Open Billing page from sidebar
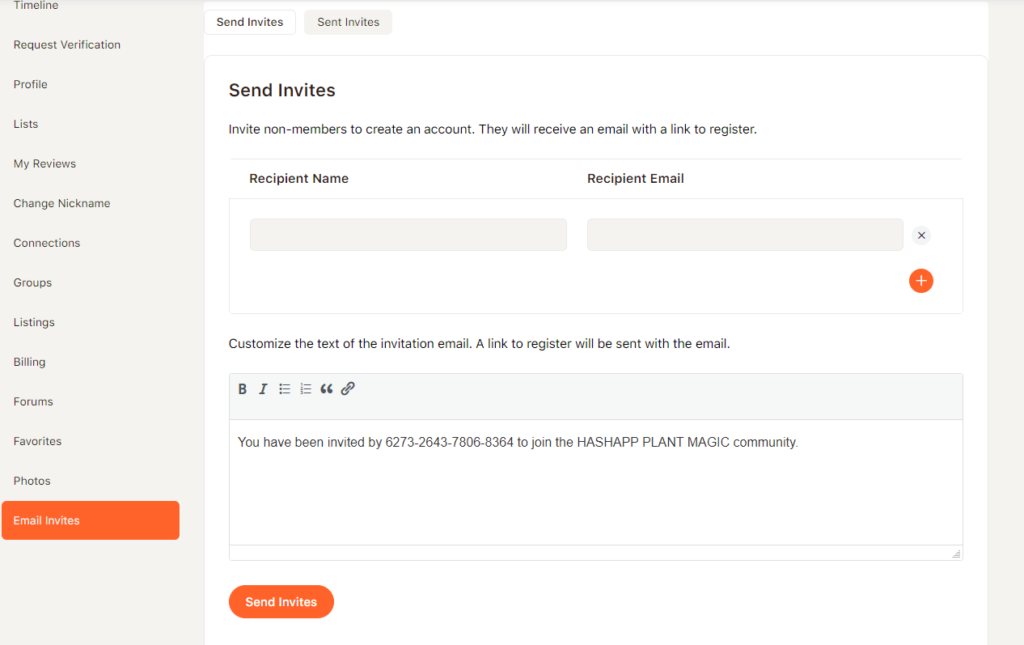Image resolution: width=1024 pixels, height=645 pixels. [x=29, y=362]
